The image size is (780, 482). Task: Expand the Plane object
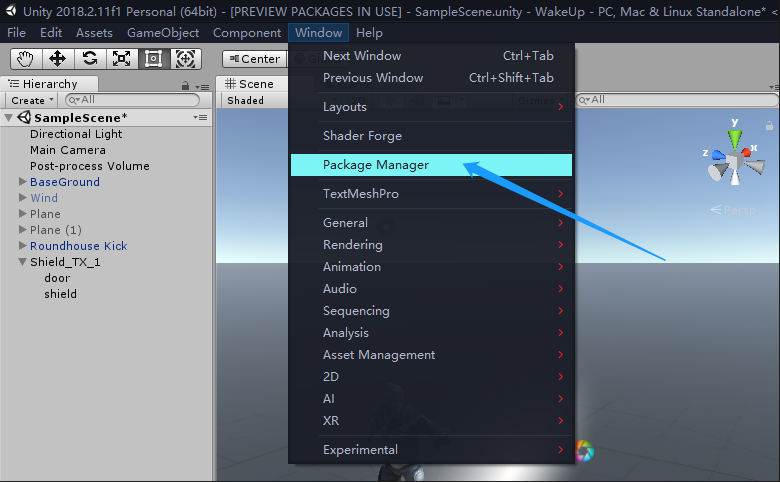click(x=22, y=213)
